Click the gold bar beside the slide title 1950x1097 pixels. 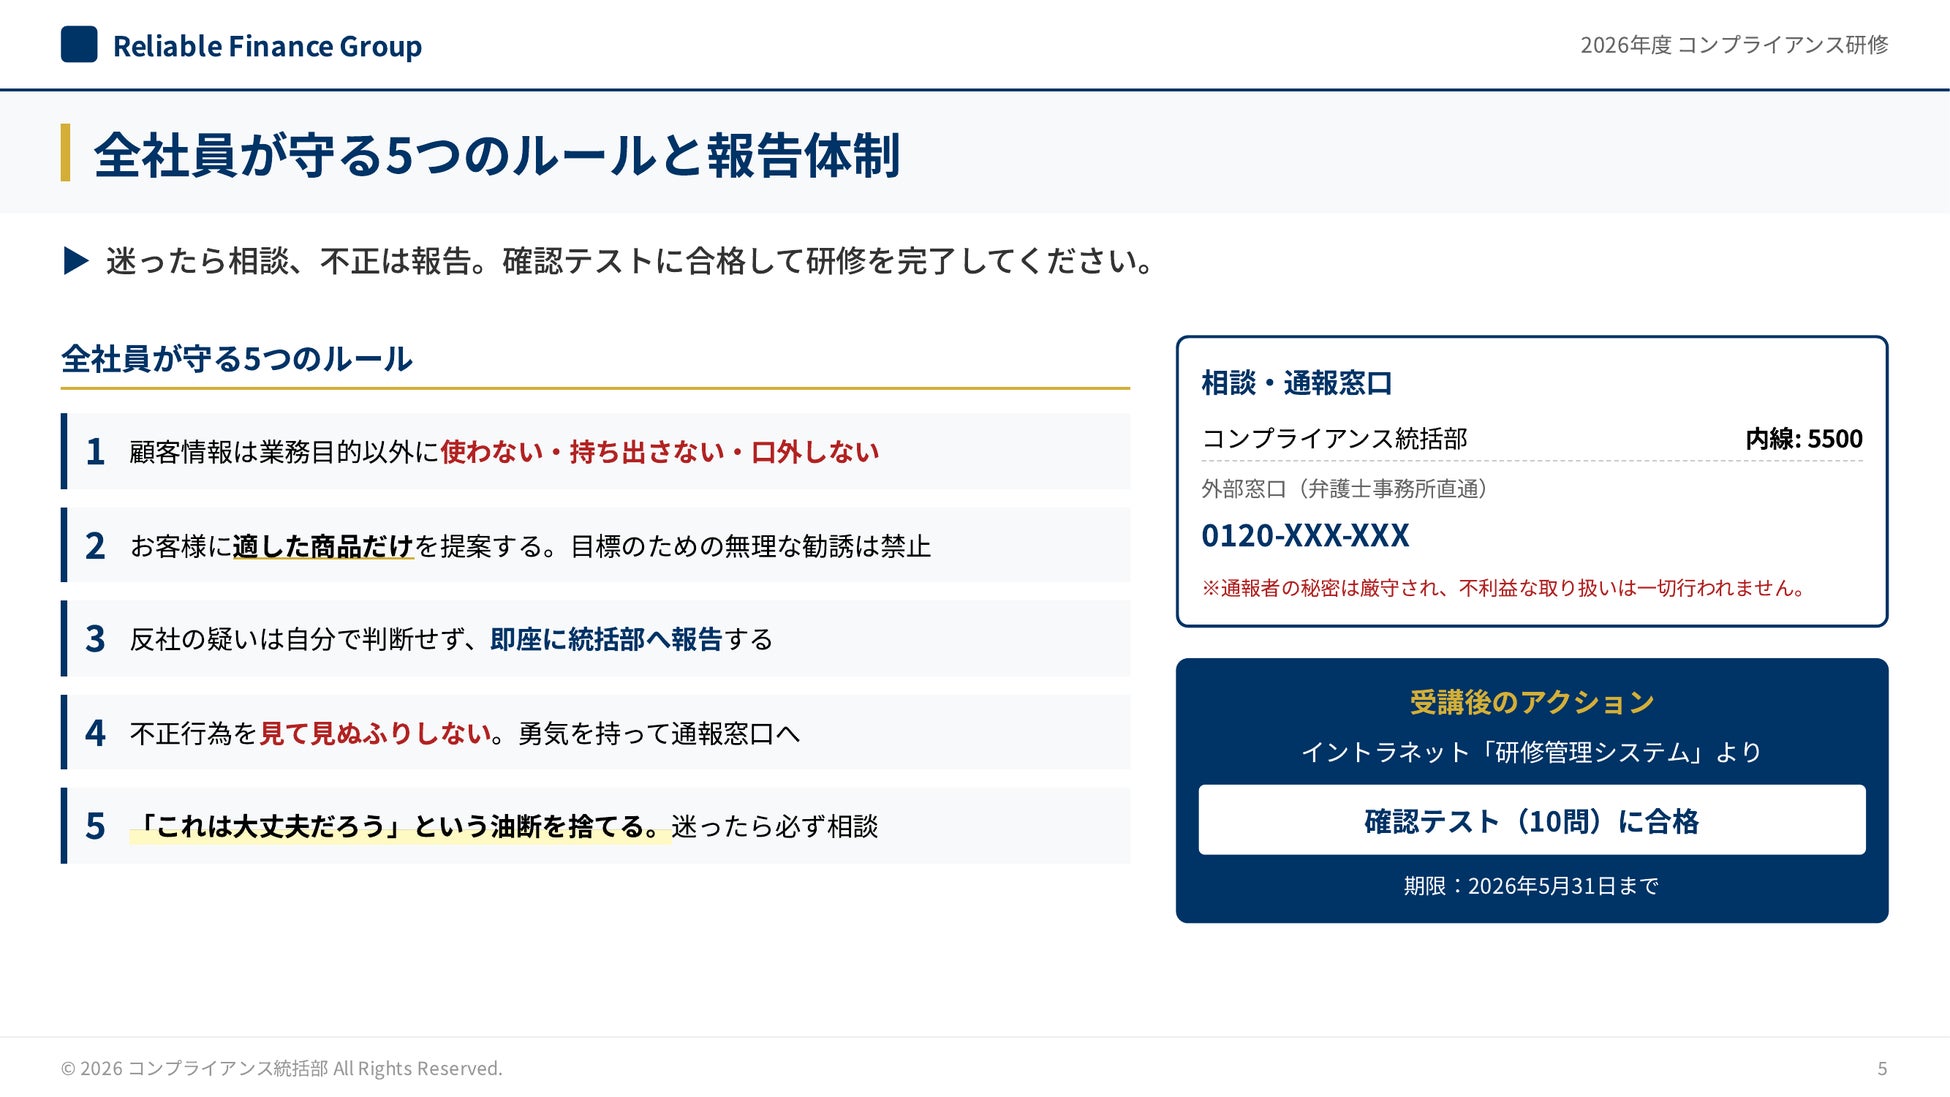(66, 153)
